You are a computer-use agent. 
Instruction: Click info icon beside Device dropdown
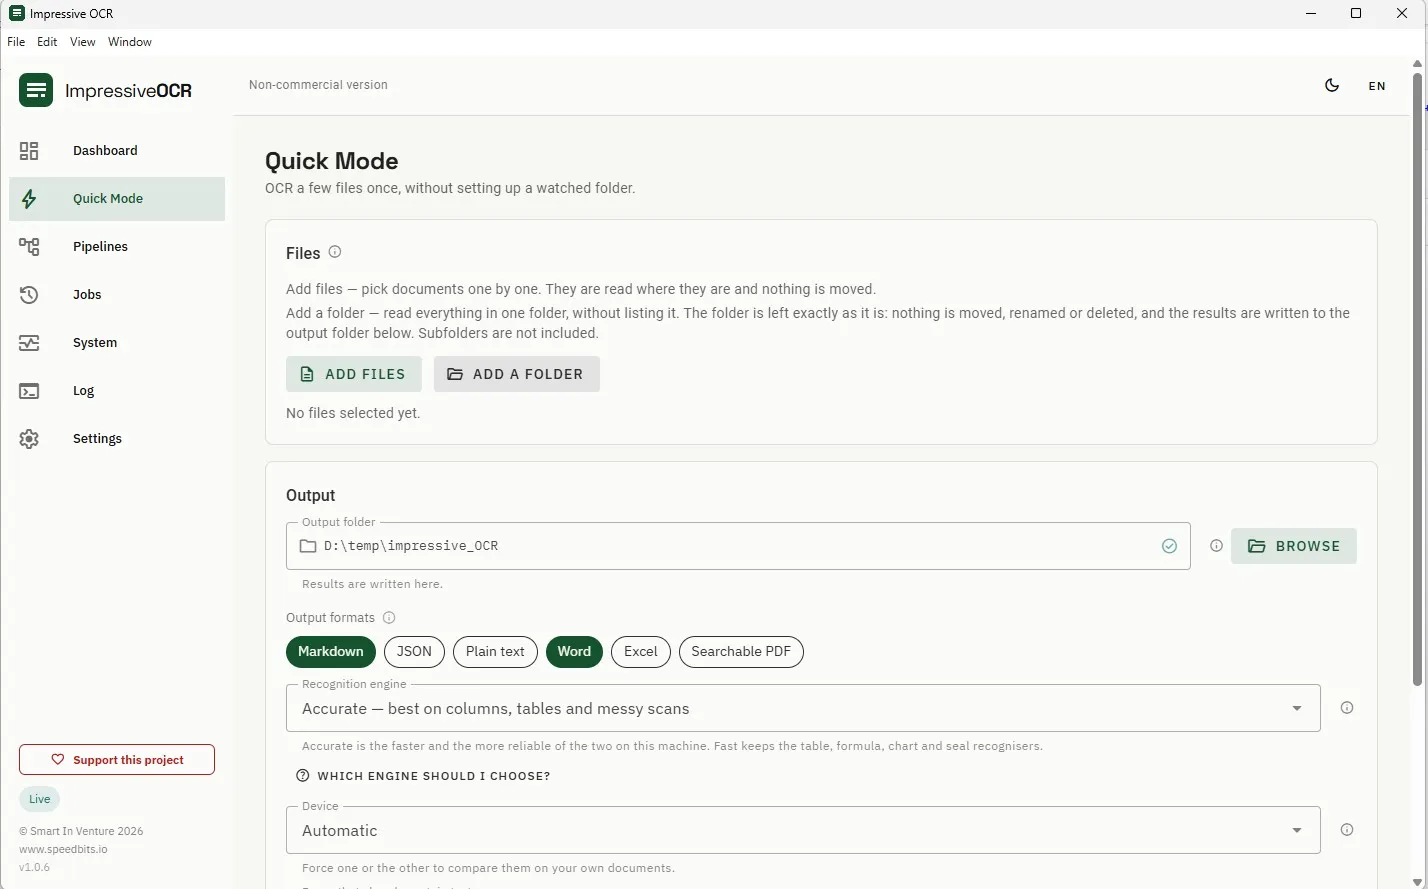click(x=1347, y=830)
